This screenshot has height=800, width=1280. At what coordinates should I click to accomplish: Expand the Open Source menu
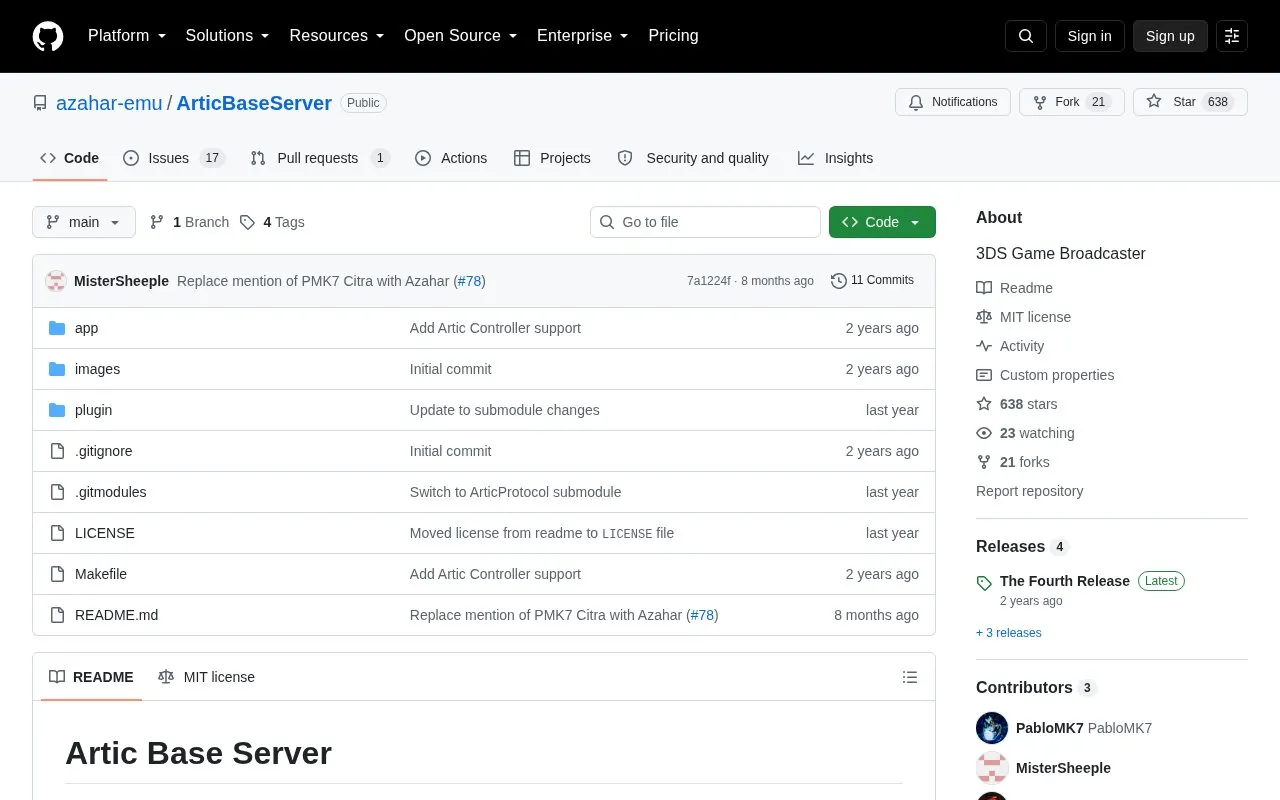point(461,36)
